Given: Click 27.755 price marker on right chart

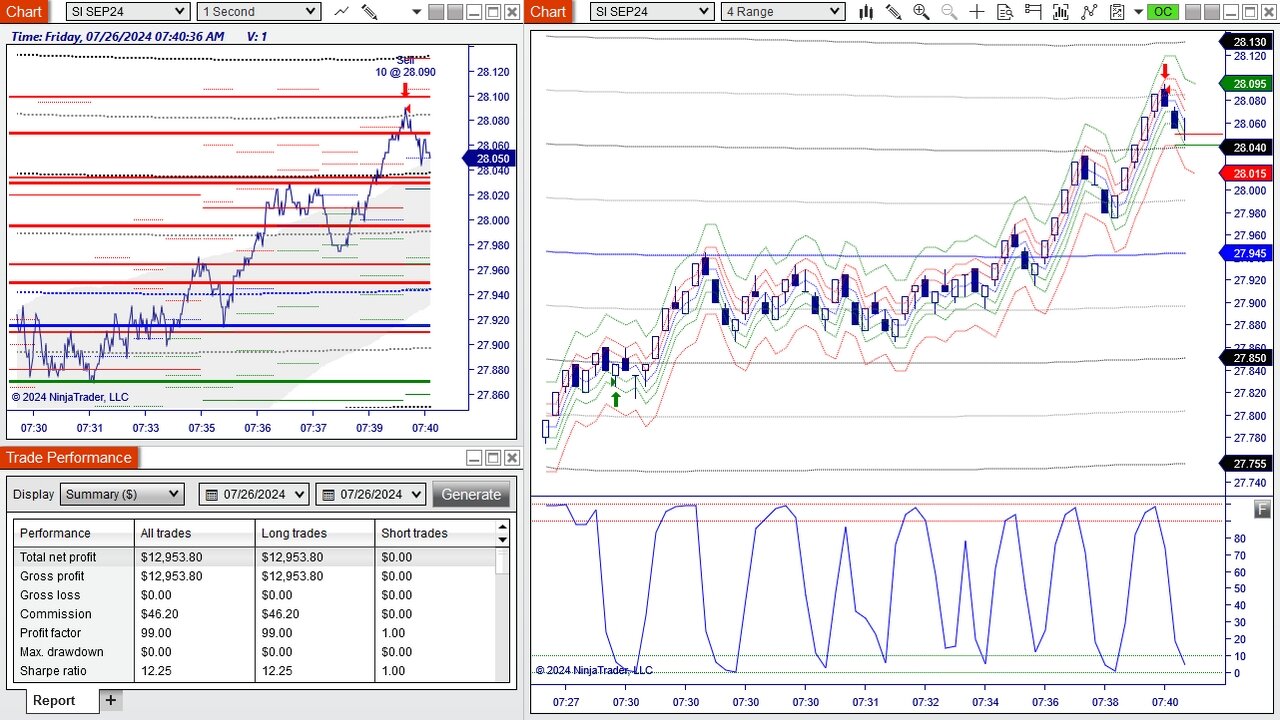Looking at the screenshot, I should click(x=1247, y=463).
